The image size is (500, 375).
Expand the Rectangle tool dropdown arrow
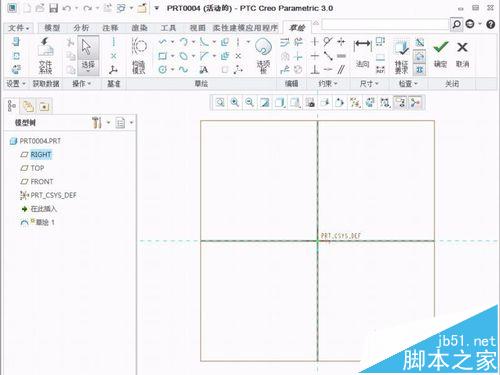(x=173, y=56)
